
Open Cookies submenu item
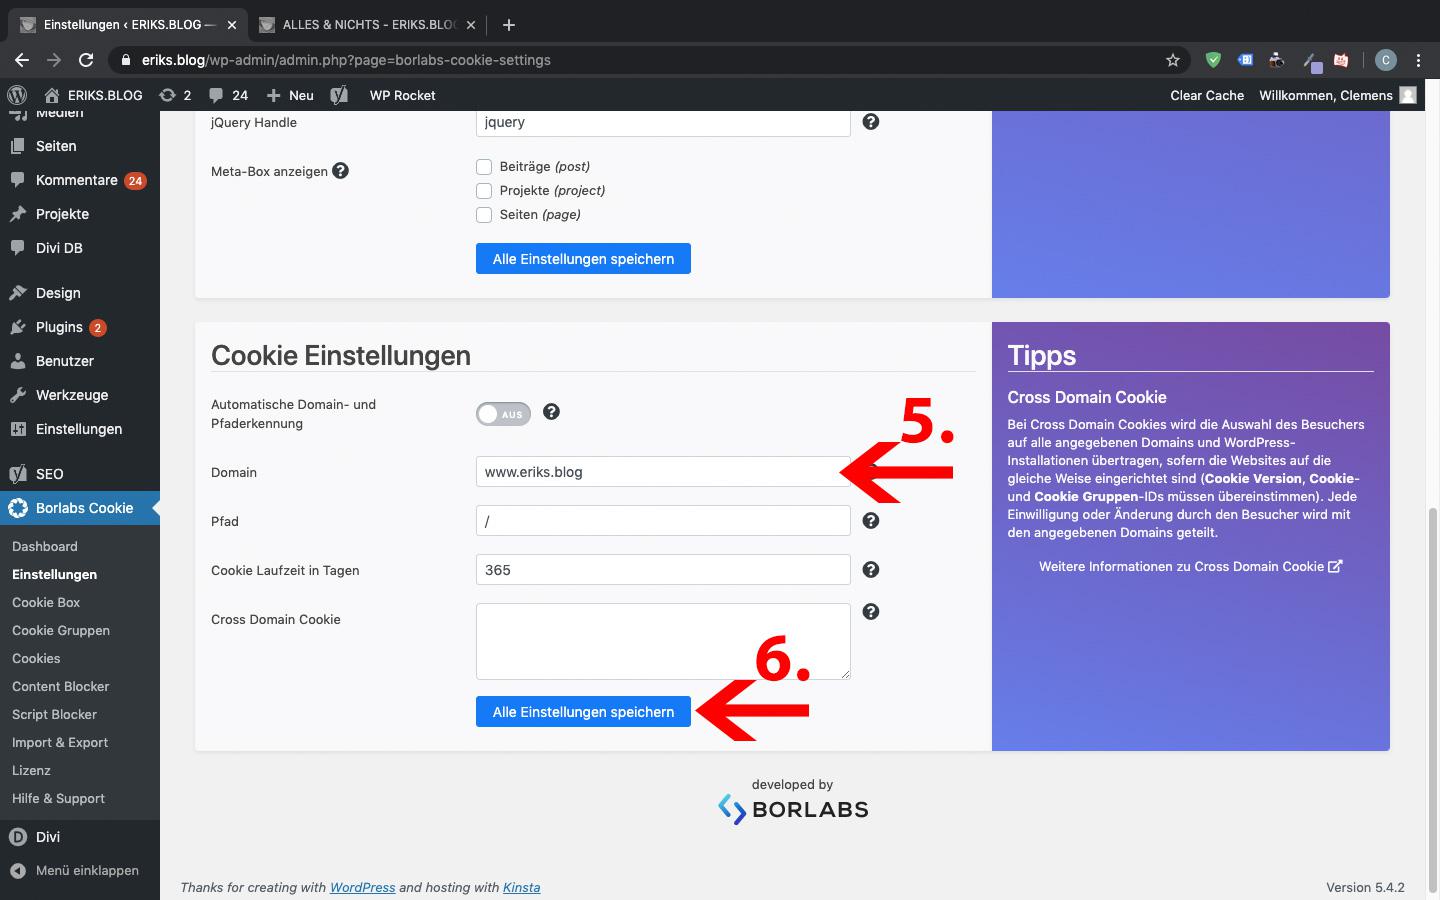click(36, 658)
